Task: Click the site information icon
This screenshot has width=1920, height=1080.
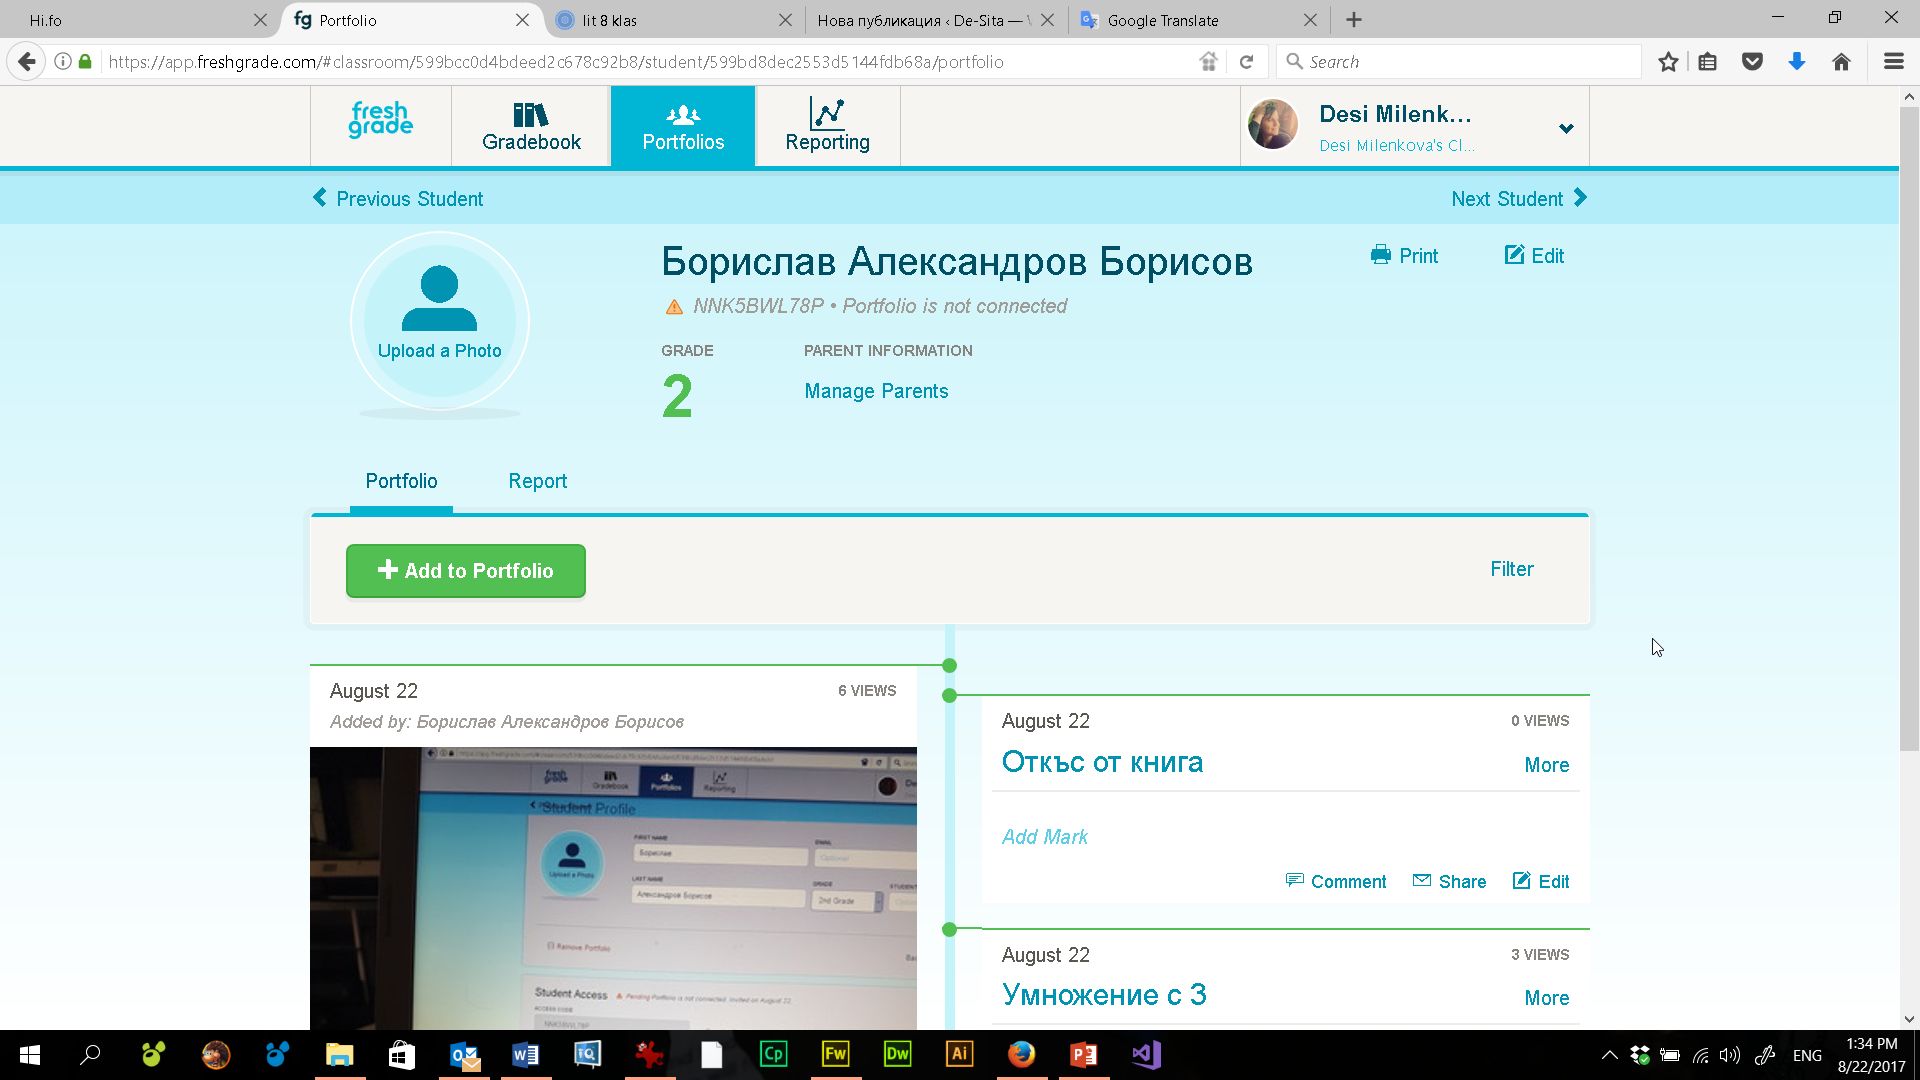Action: pos(62,62)
